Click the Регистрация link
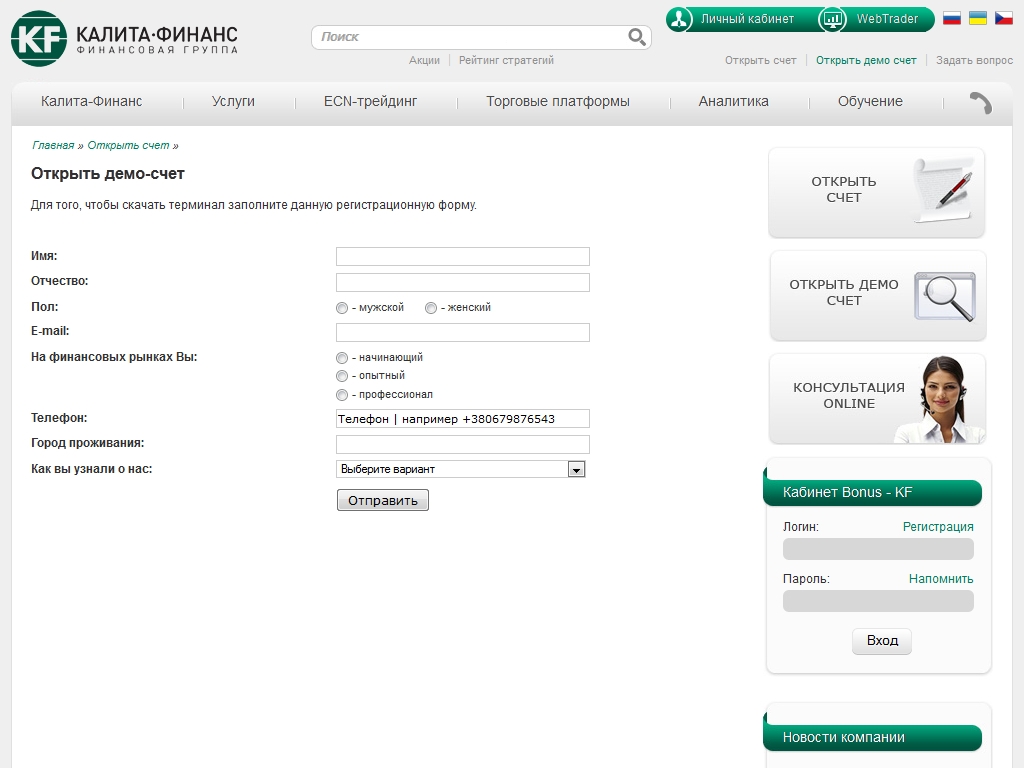Viewport: 1024px width, 768px height. (937, 527)
